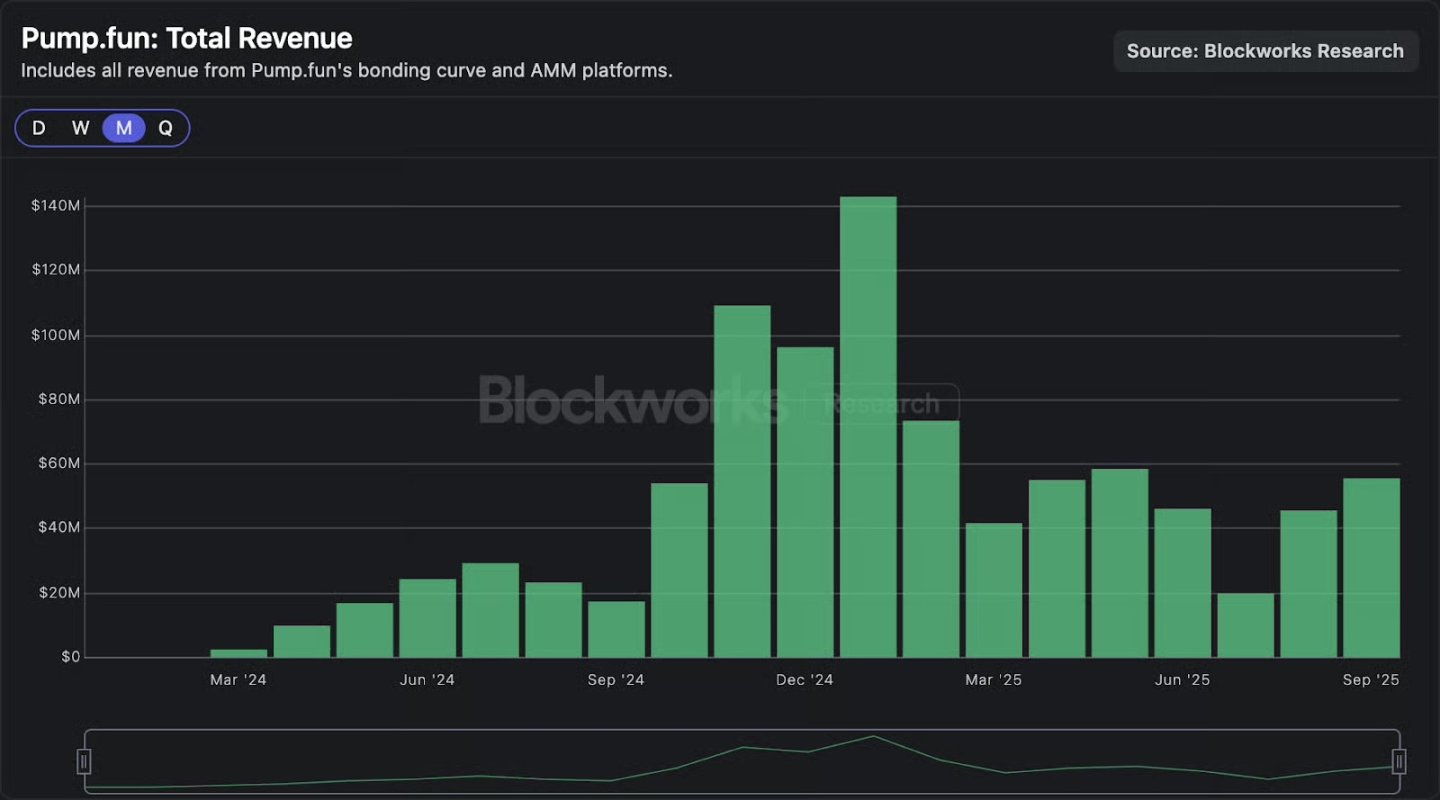Click the chart subtitle about bonding curve
1440x800 pixels.
[346, 71]
